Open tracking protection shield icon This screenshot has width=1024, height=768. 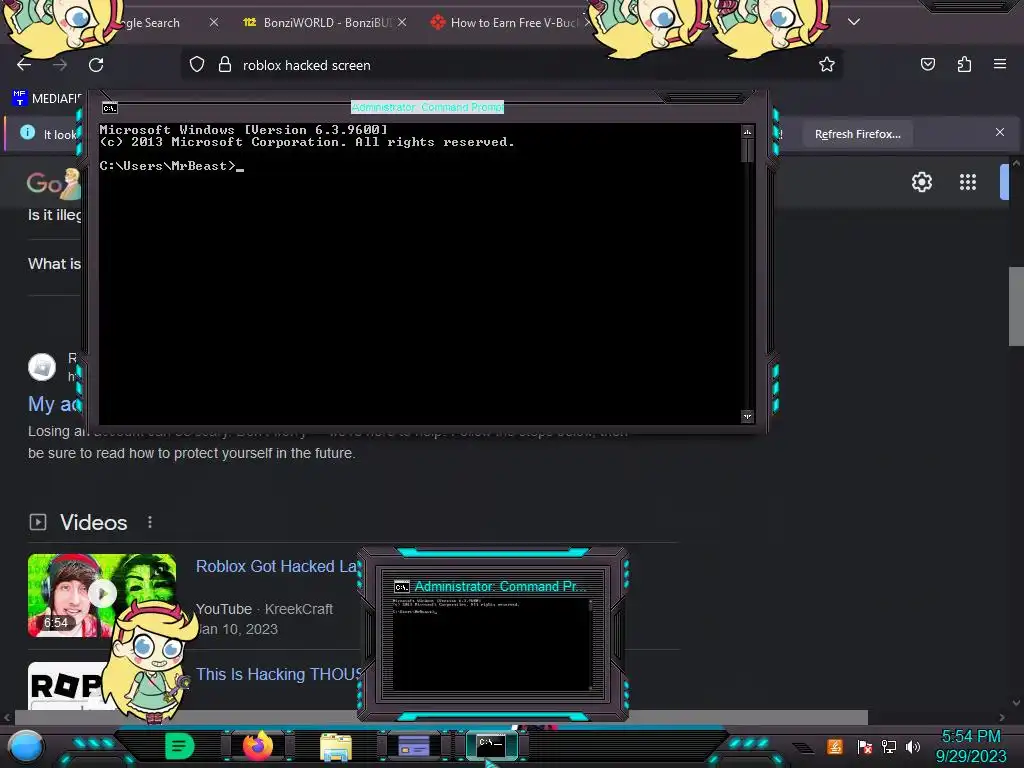point(197,65)
